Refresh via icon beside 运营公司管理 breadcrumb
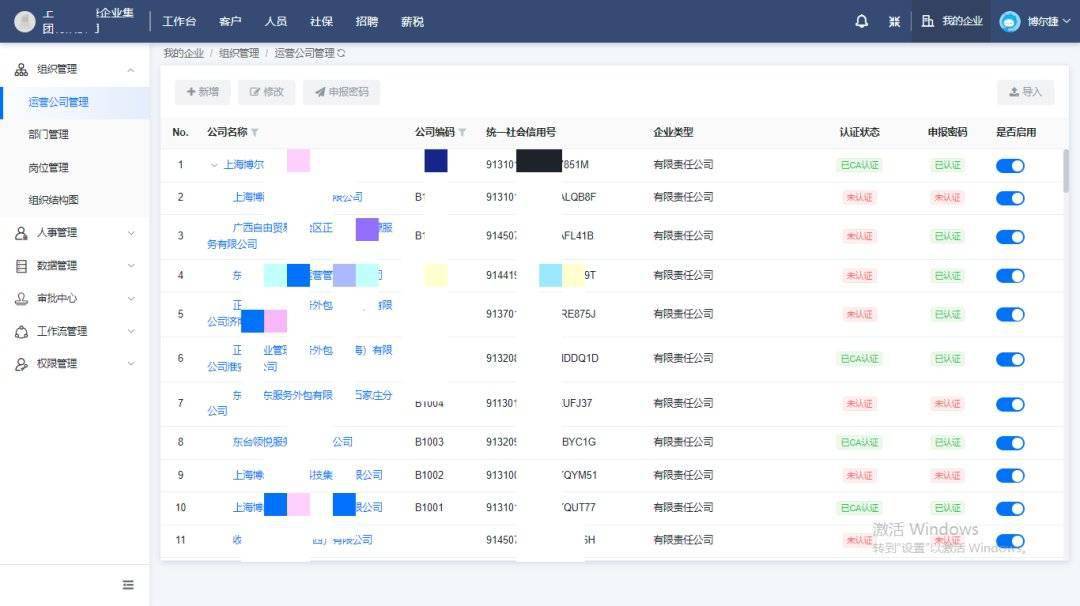Image resolution: width=1080 pixels, height=606 pixels. [x=341, y=53]
